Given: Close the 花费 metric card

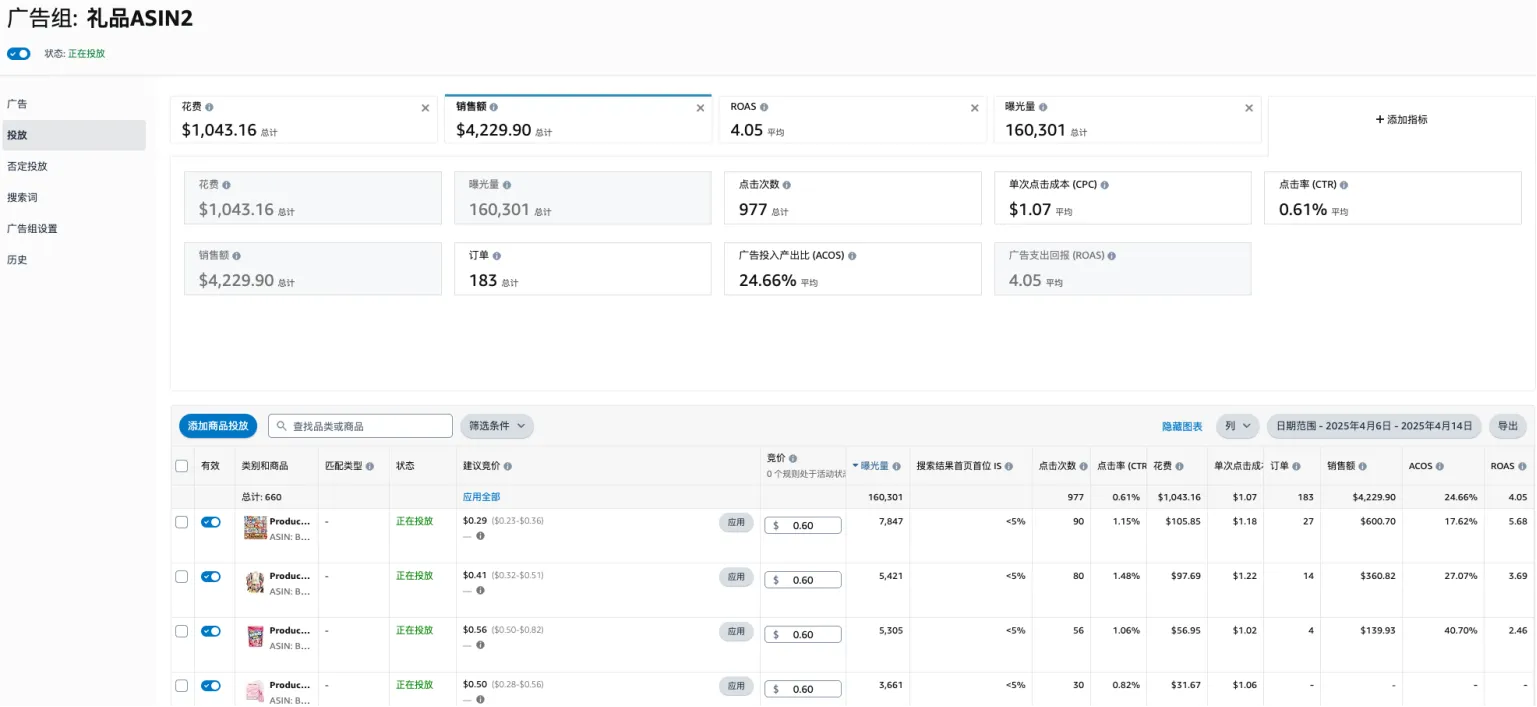Looking at the screenshot, I should 425,108.
